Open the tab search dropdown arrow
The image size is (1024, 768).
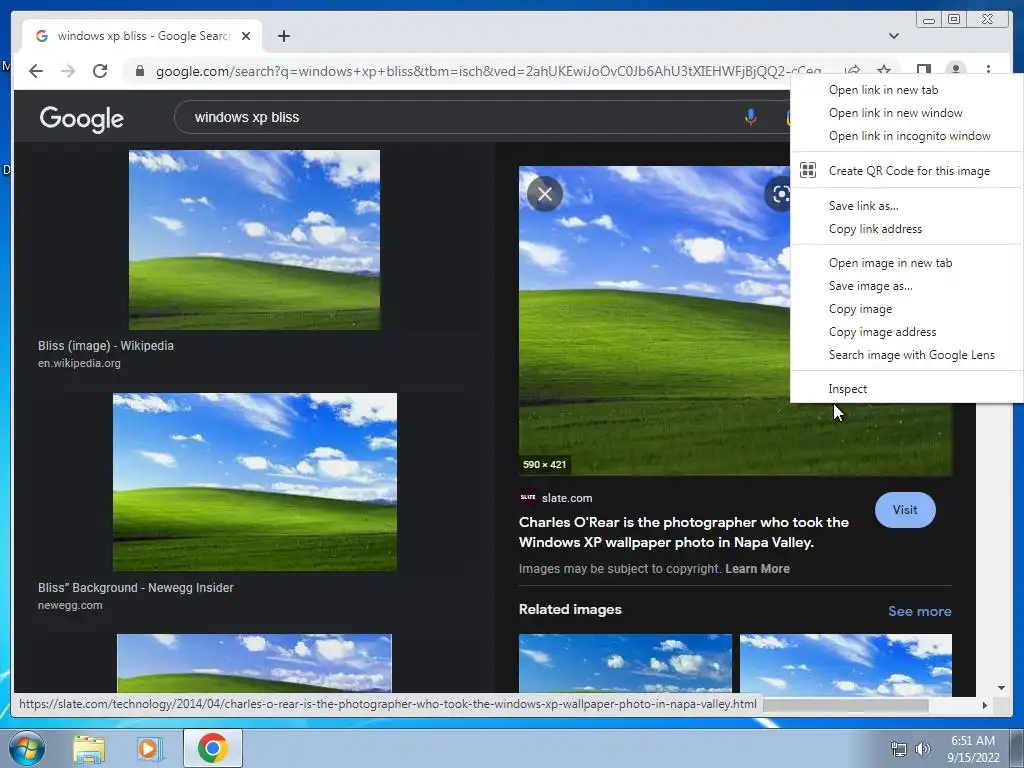893,36
